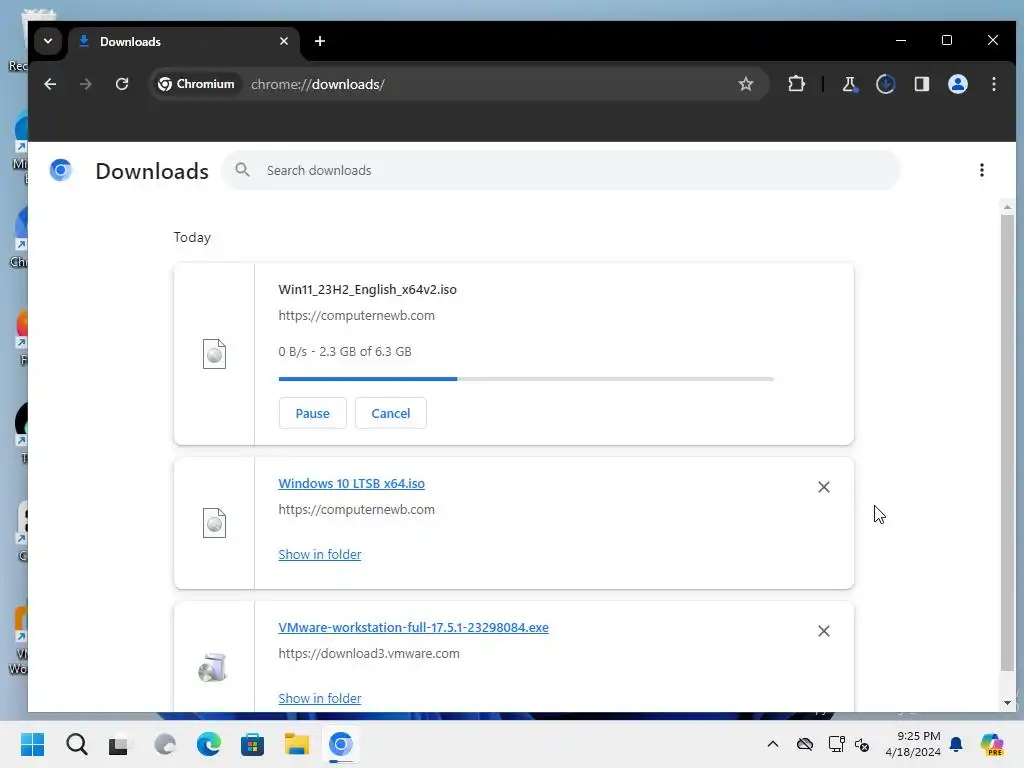Go back using the browser back arrow

[x=50, y=84]
